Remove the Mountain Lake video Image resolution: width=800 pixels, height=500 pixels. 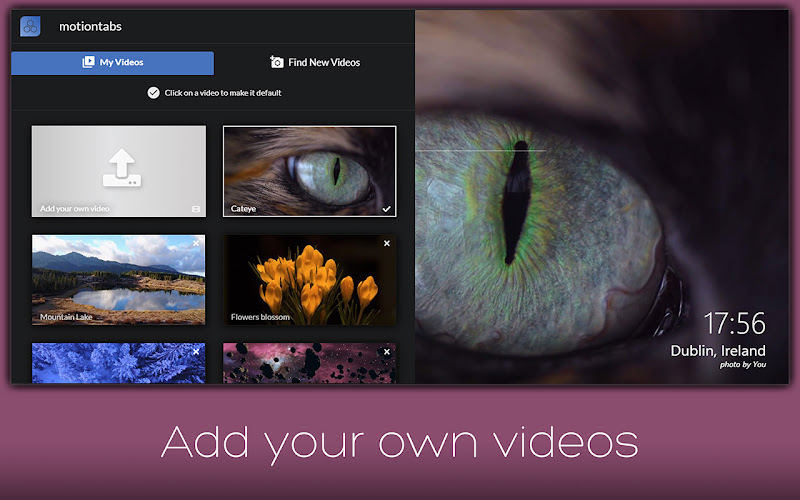tap(196, 244)
